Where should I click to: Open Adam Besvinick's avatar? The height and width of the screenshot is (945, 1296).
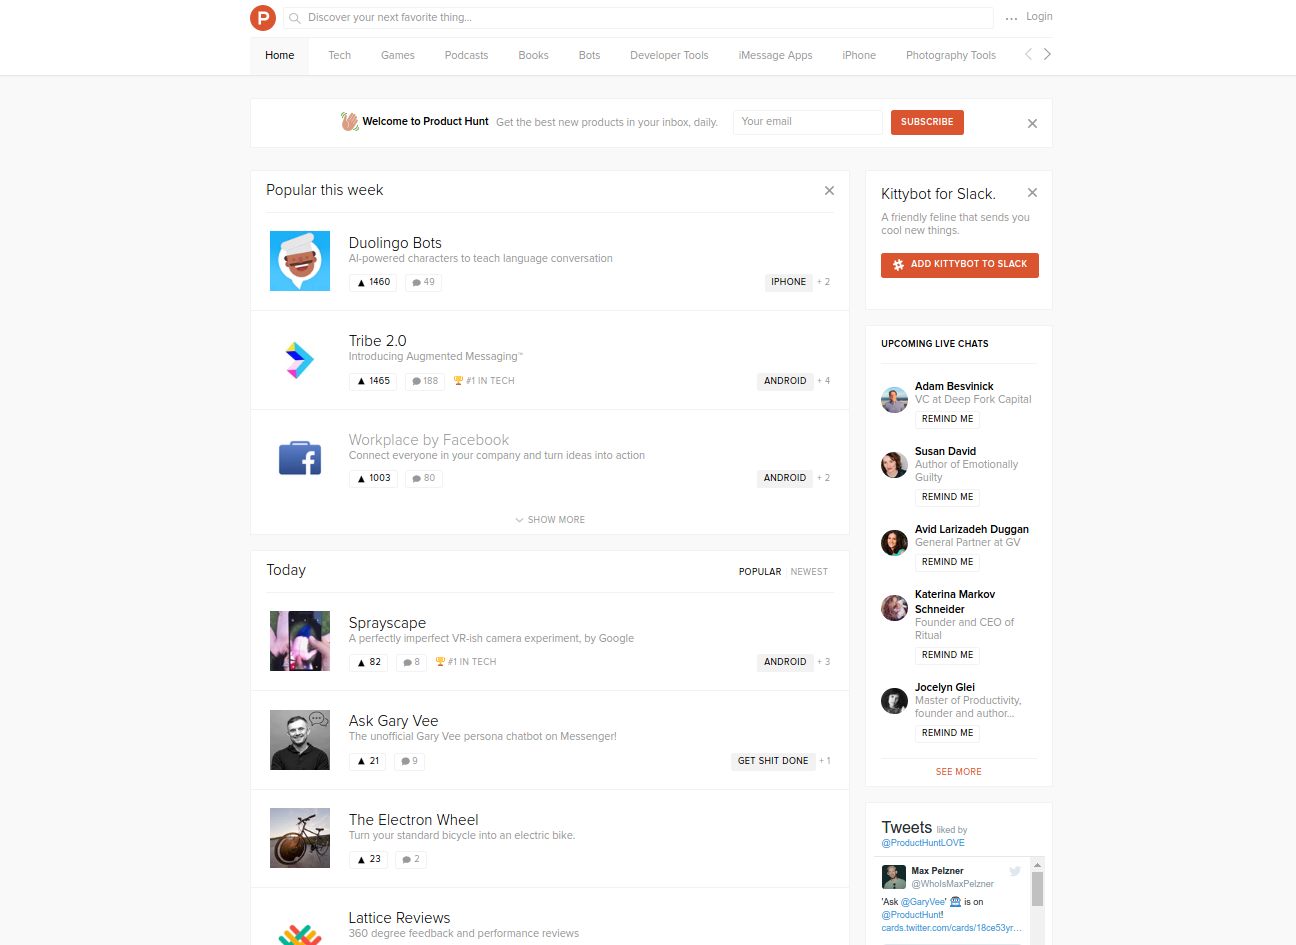point(894,400)
